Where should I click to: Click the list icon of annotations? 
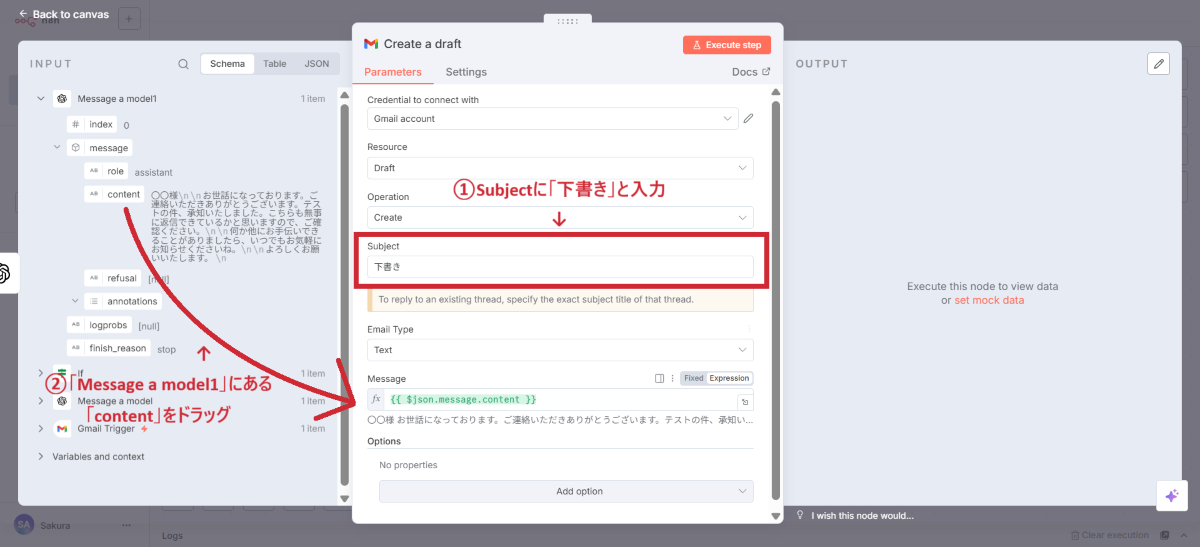[94, 301]
